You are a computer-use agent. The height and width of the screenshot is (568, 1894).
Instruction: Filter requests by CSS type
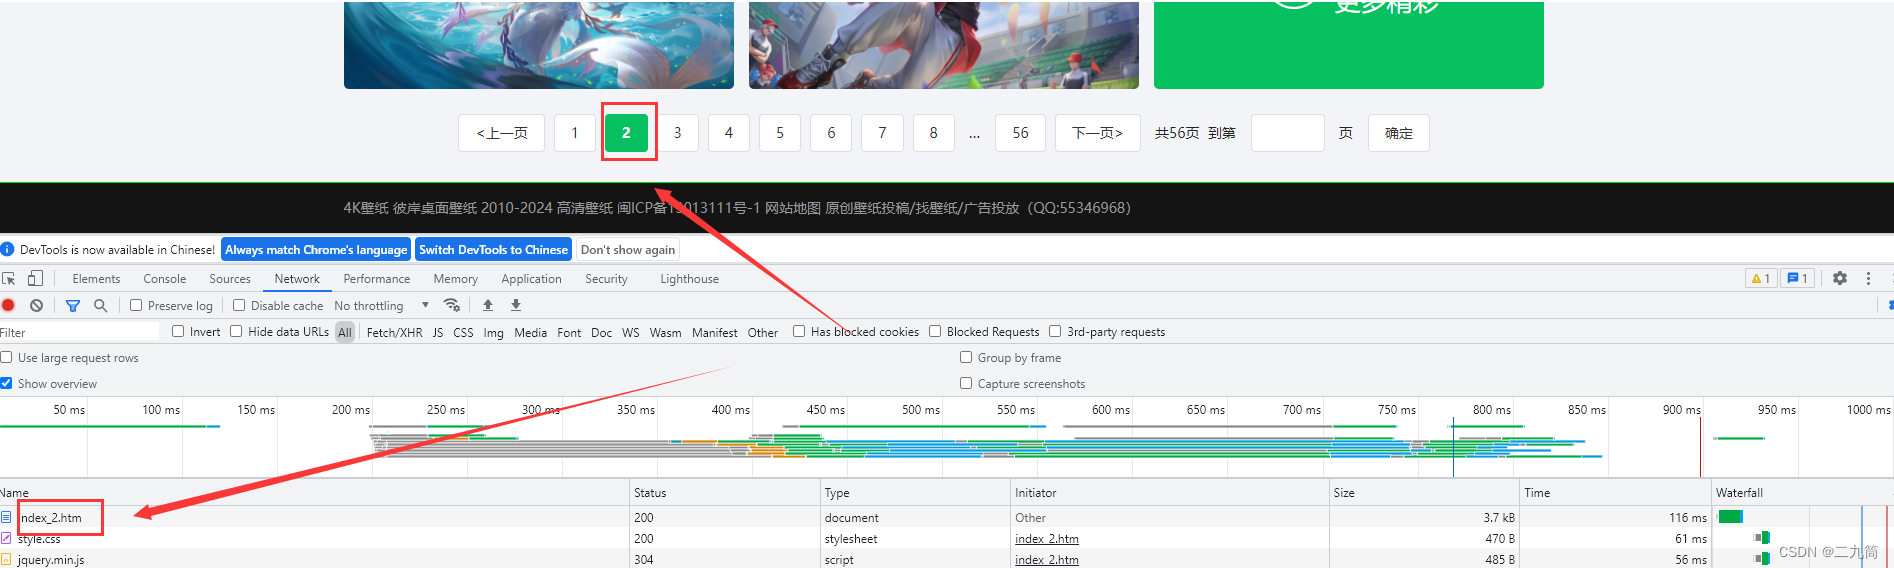[x=463, y=333]
